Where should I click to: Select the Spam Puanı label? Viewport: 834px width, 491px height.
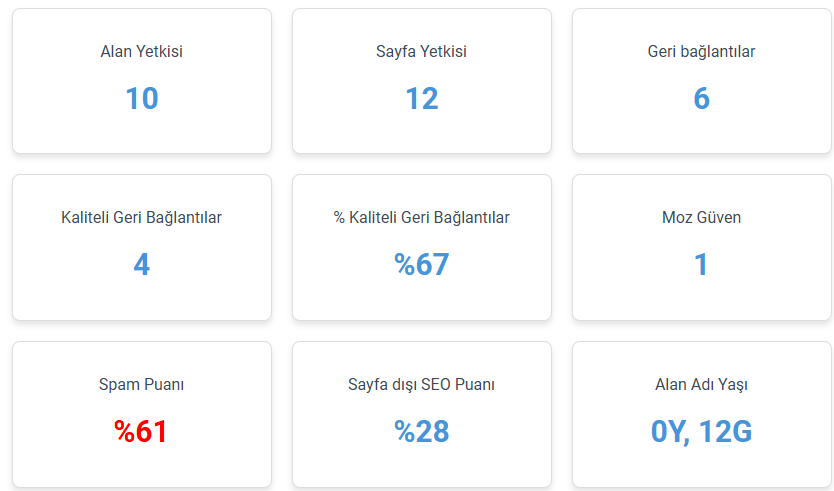(x=141, y=385)
